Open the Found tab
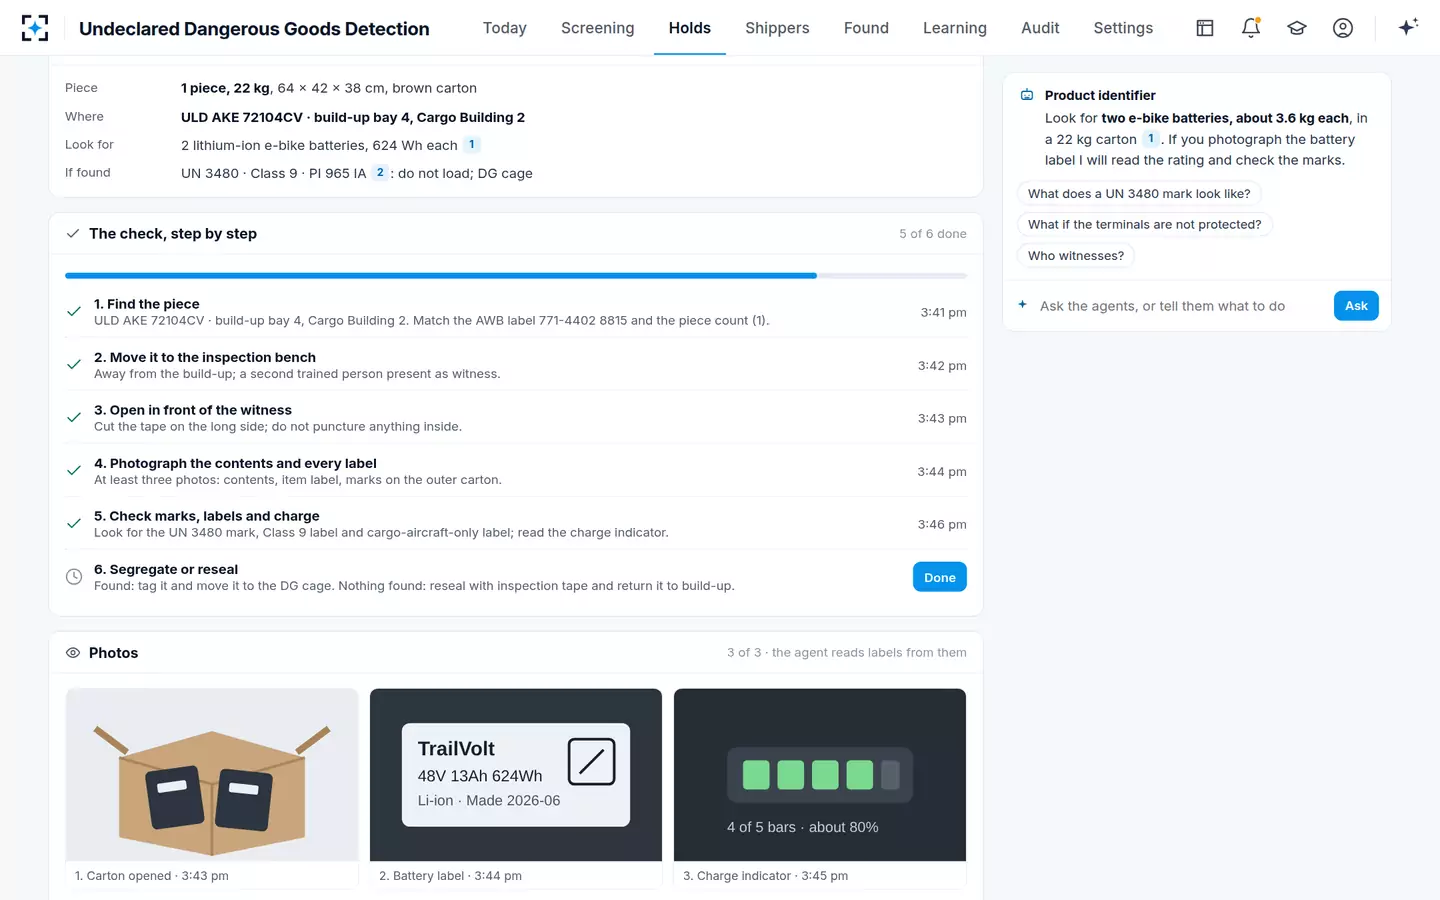This screenshot has width=1440, height=900. point(866,28)
